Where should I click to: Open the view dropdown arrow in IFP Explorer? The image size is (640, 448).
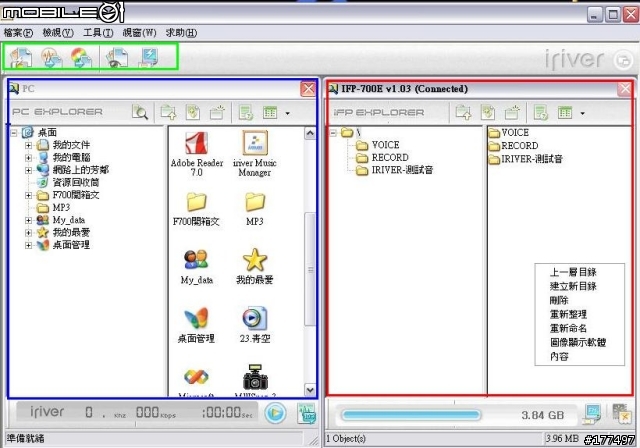coord(582,113)
